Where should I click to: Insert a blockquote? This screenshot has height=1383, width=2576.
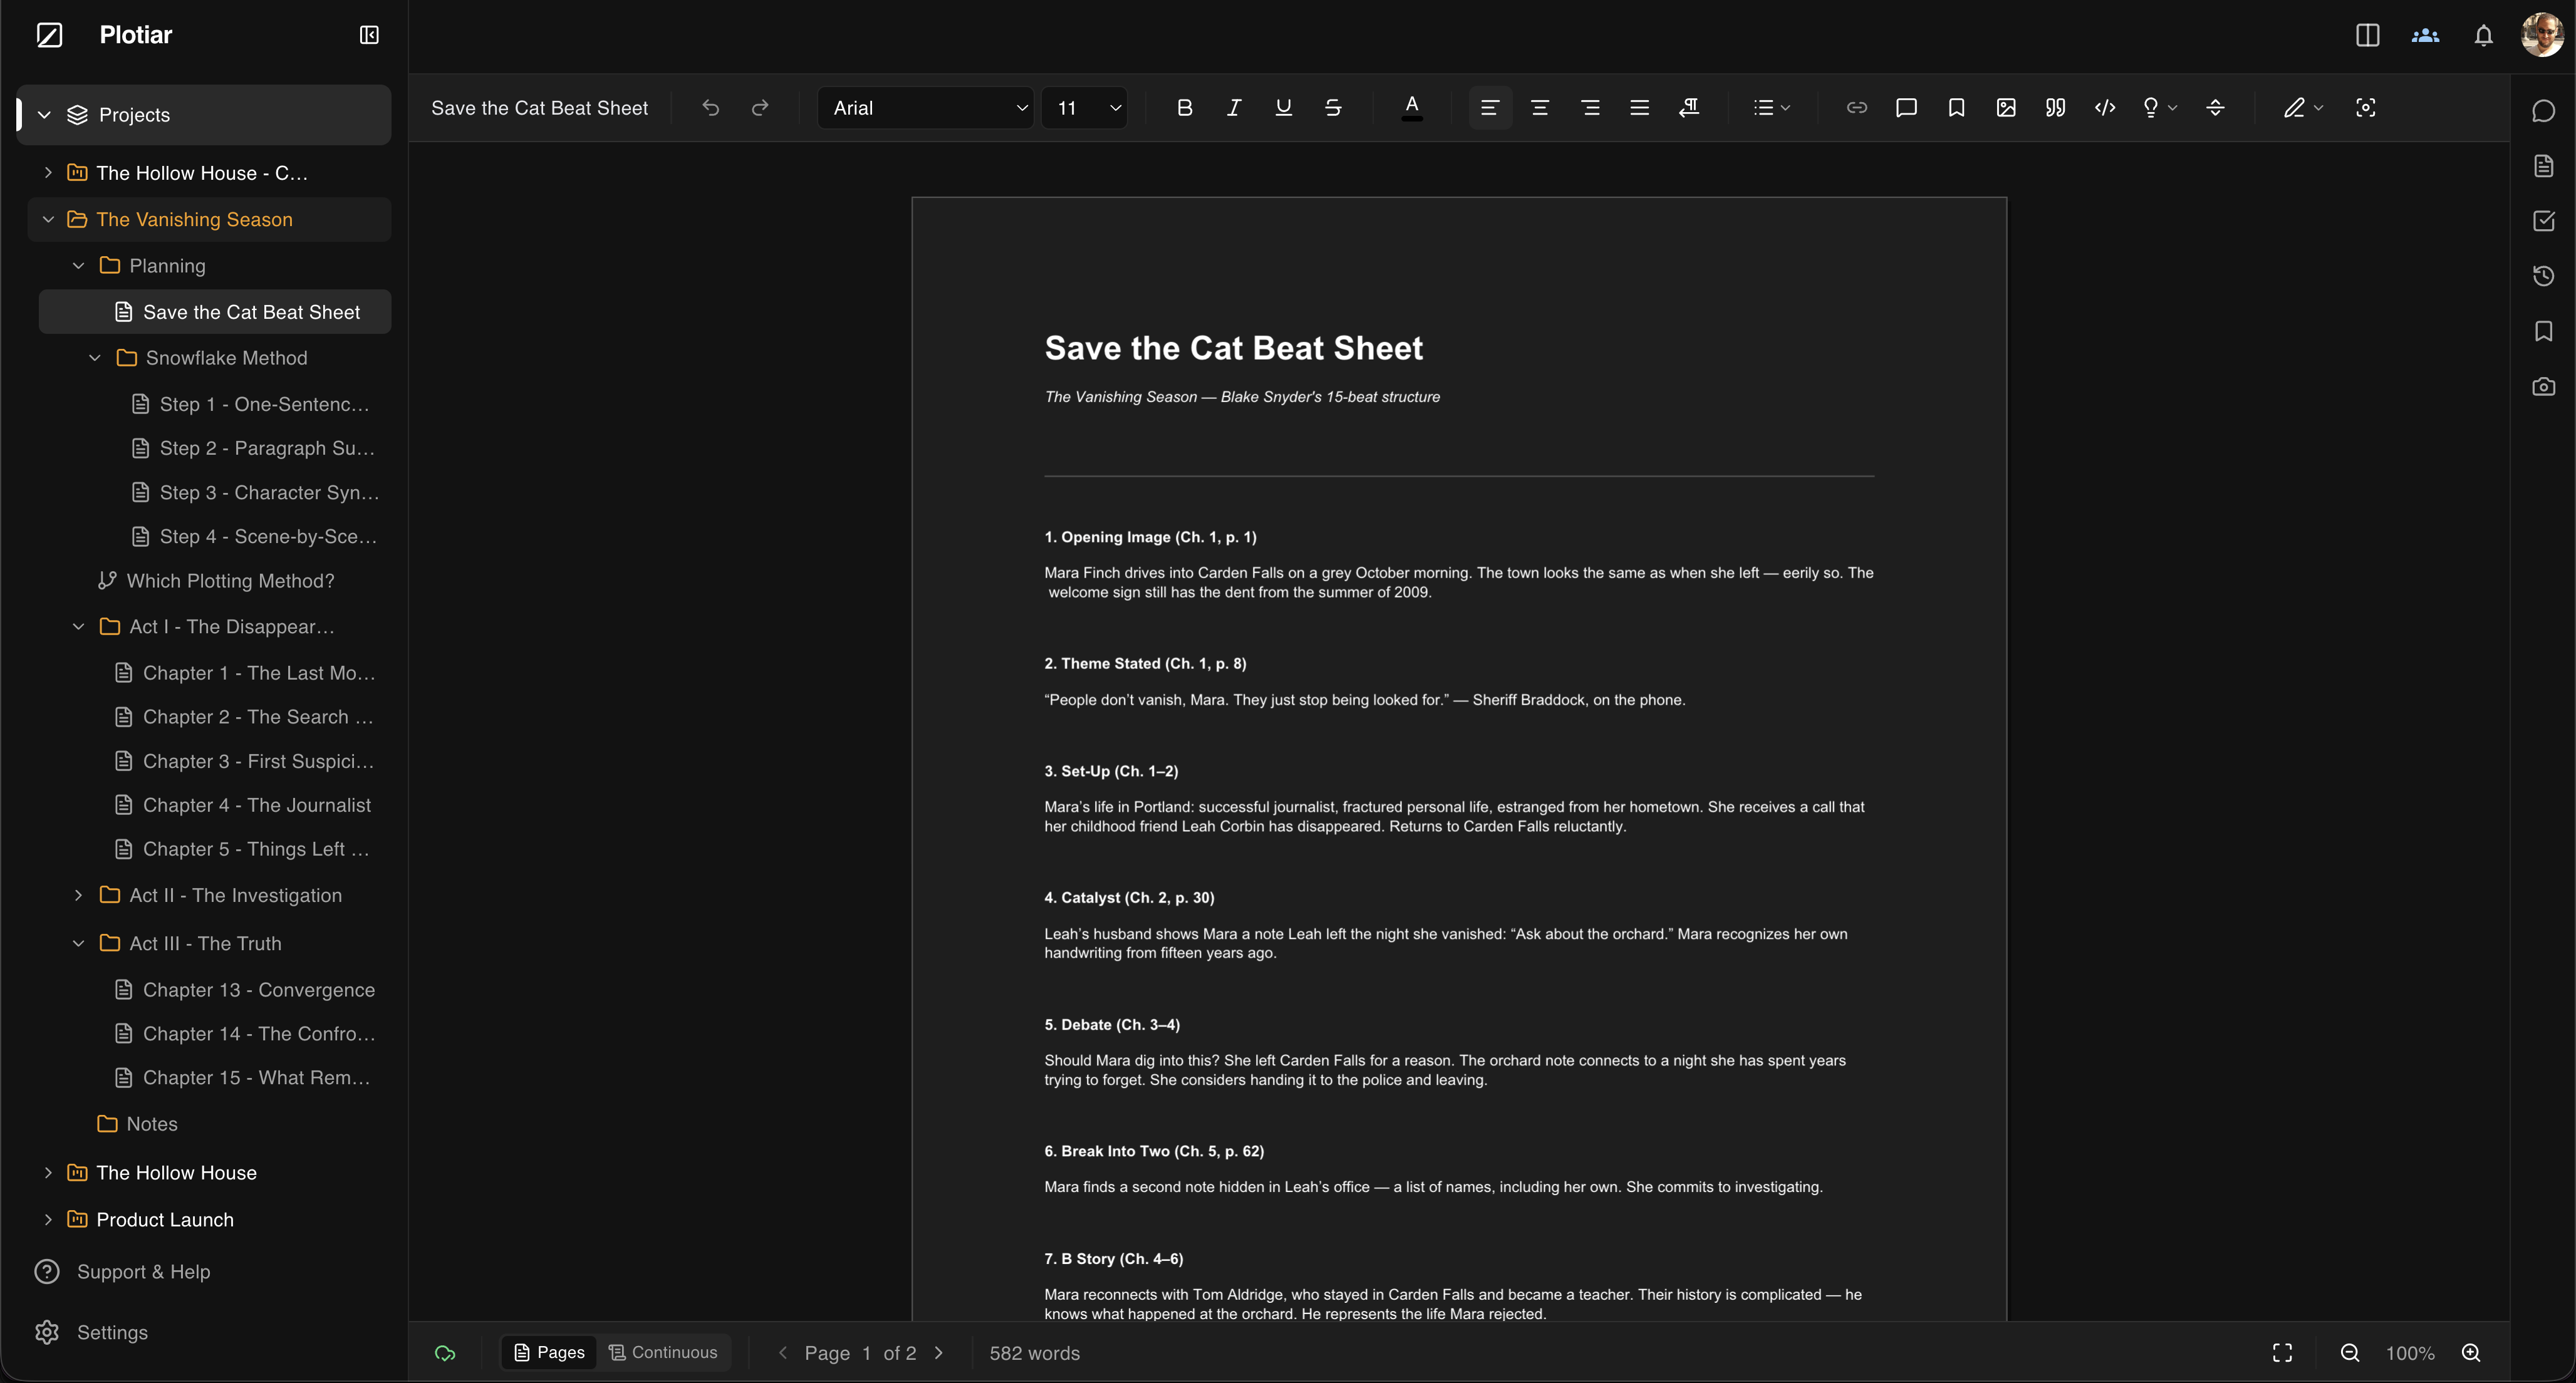pos(2055,107)
